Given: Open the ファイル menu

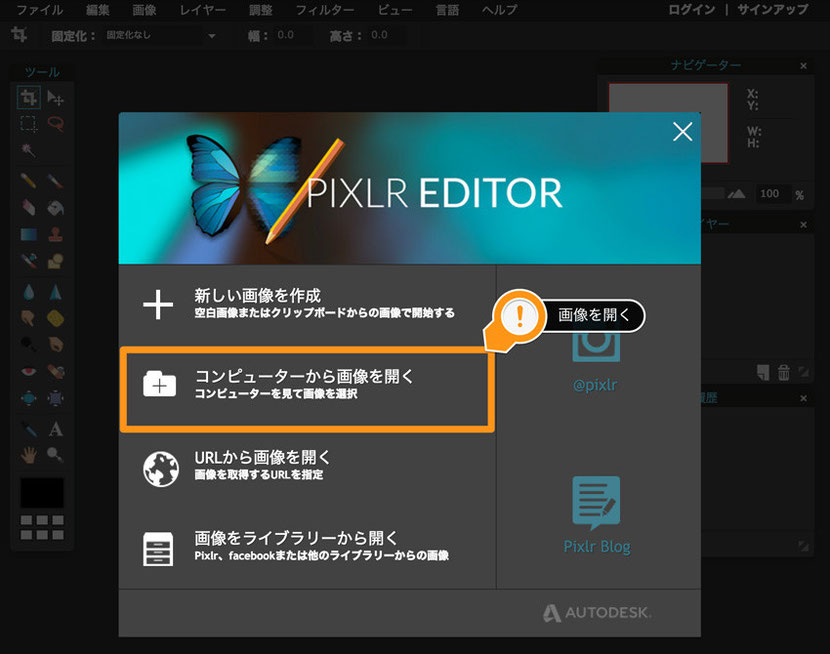Looking at the screenshot, I should click(x=39, y=10).
